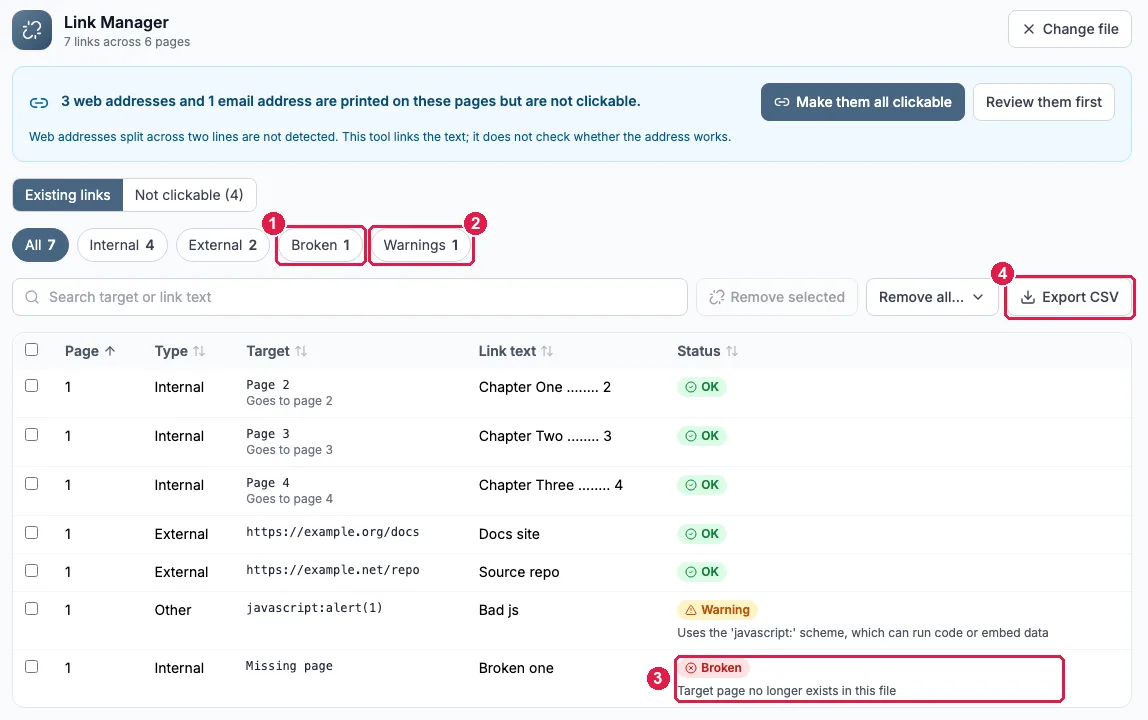Open the Remove all... dropdown
This screenshot has height=720, width=1148.
click(x=931, y=297)
